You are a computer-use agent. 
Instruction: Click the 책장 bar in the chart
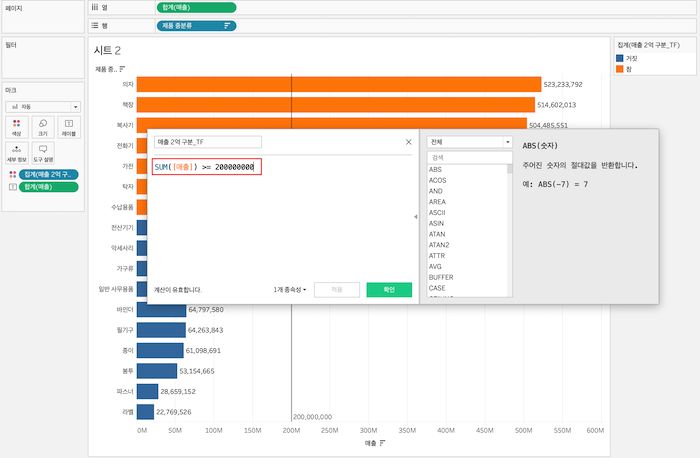(336, 105)
